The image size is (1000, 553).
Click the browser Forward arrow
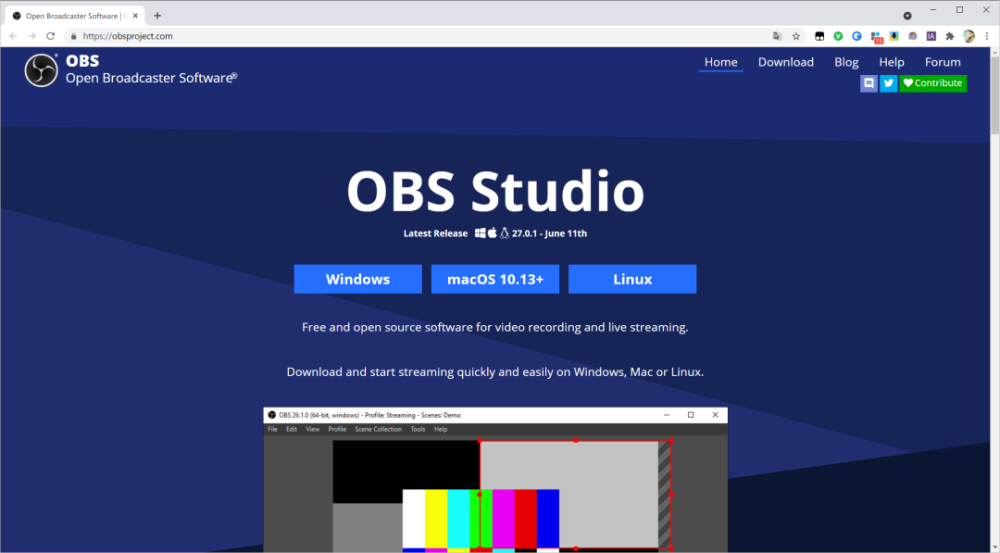coord(32,36)
